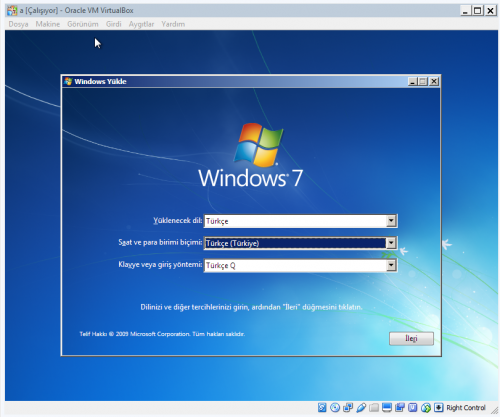
Task: Open the USB devices status icon
Action: click(x=361, y=407)
